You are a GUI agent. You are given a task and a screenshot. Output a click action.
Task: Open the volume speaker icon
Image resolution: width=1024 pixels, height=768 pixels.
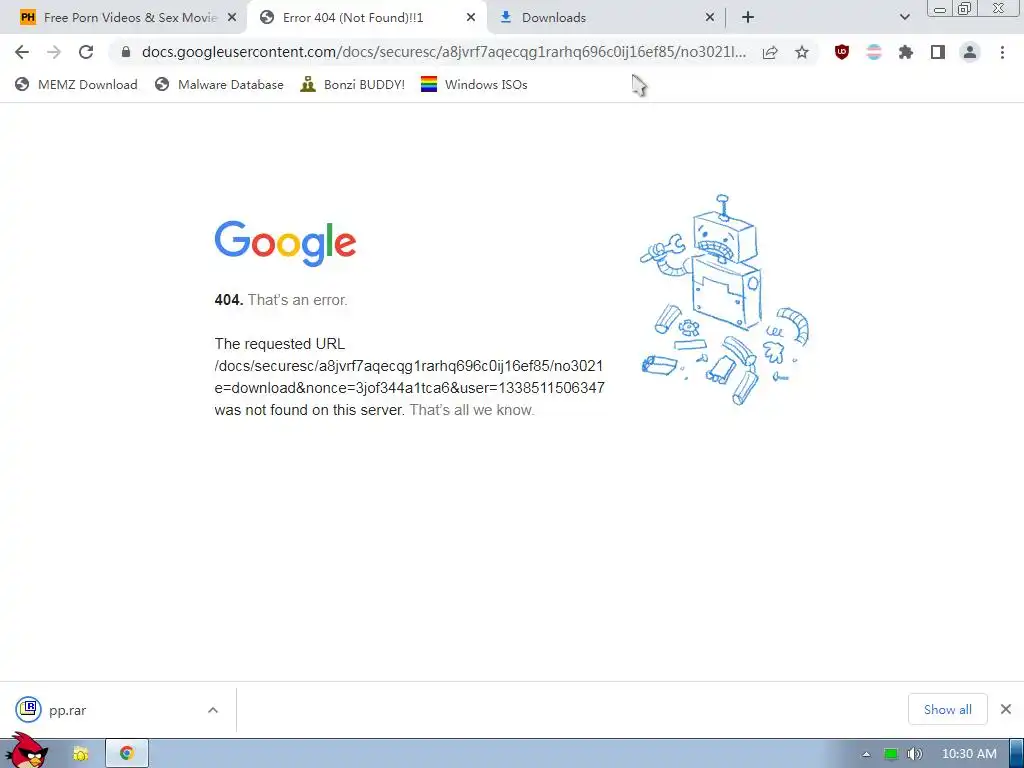tap(914, 754)
